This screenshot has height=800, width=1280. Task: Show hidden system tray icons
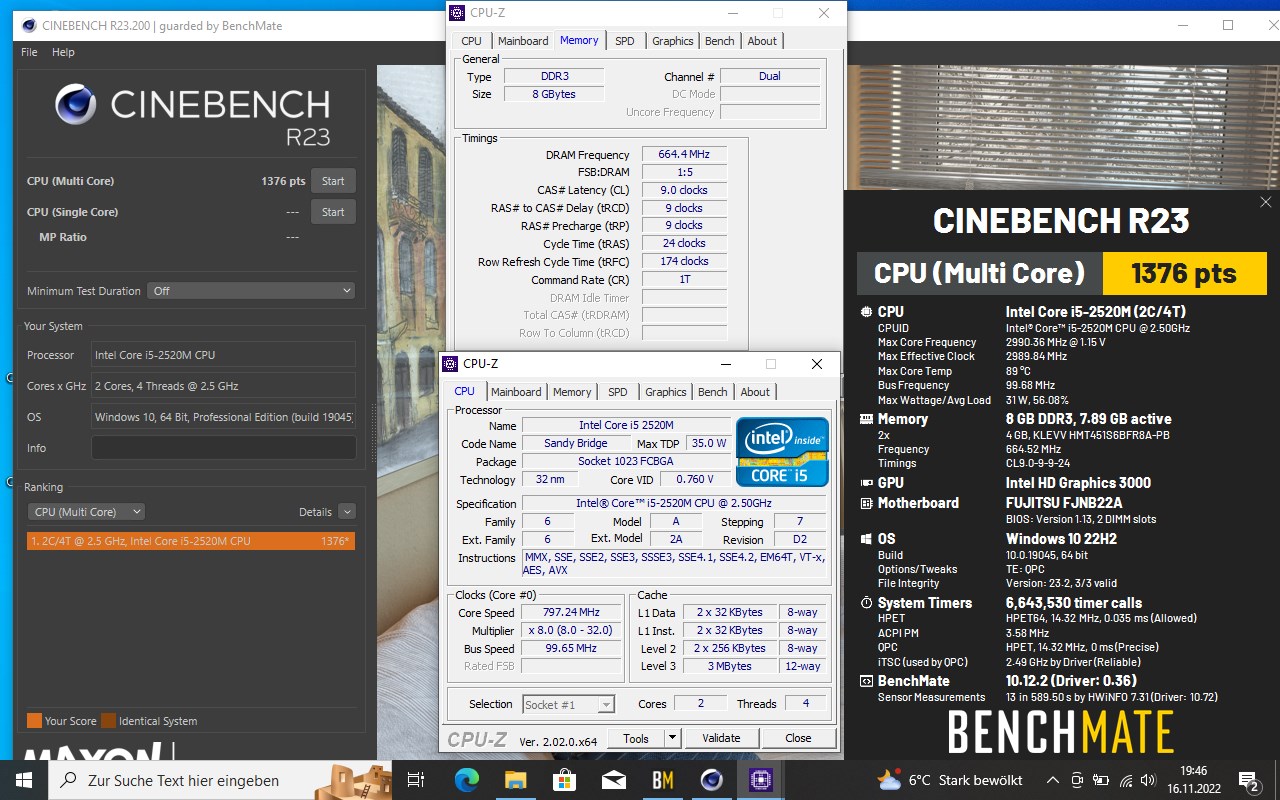coord(1052,780)
